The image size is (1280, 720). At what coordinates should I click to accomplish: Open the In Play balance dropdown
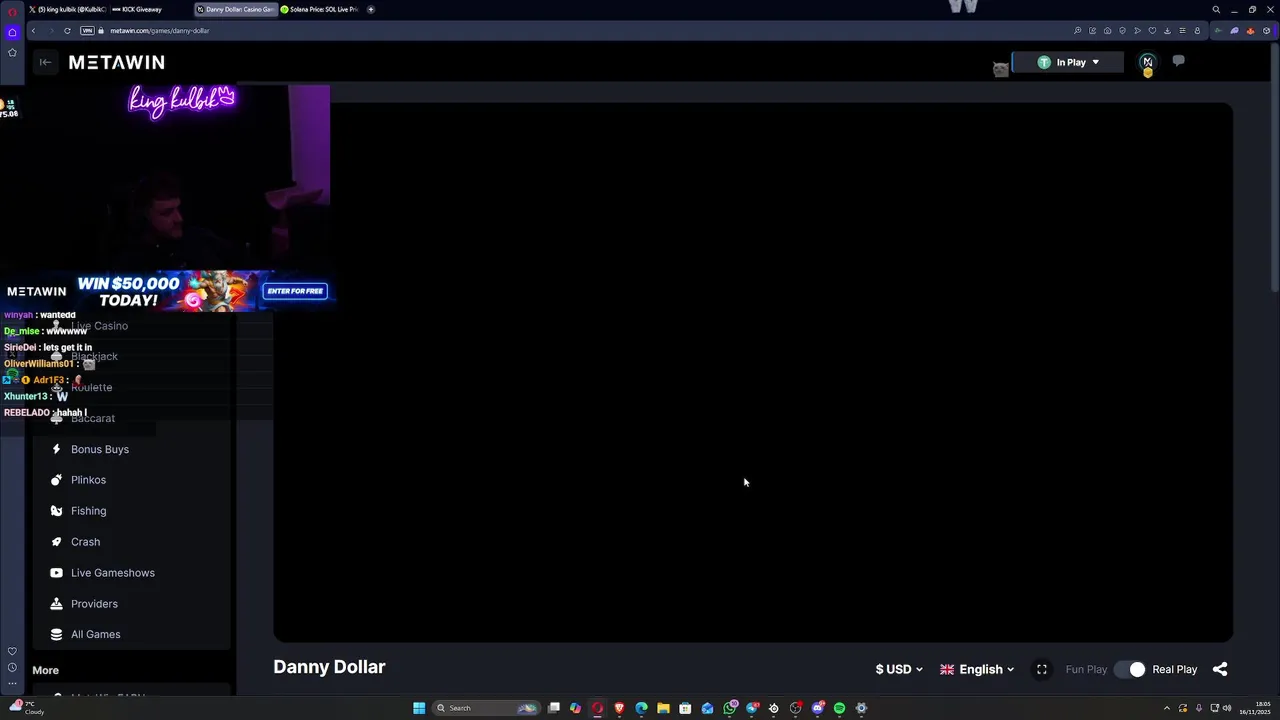point(1067,62)
